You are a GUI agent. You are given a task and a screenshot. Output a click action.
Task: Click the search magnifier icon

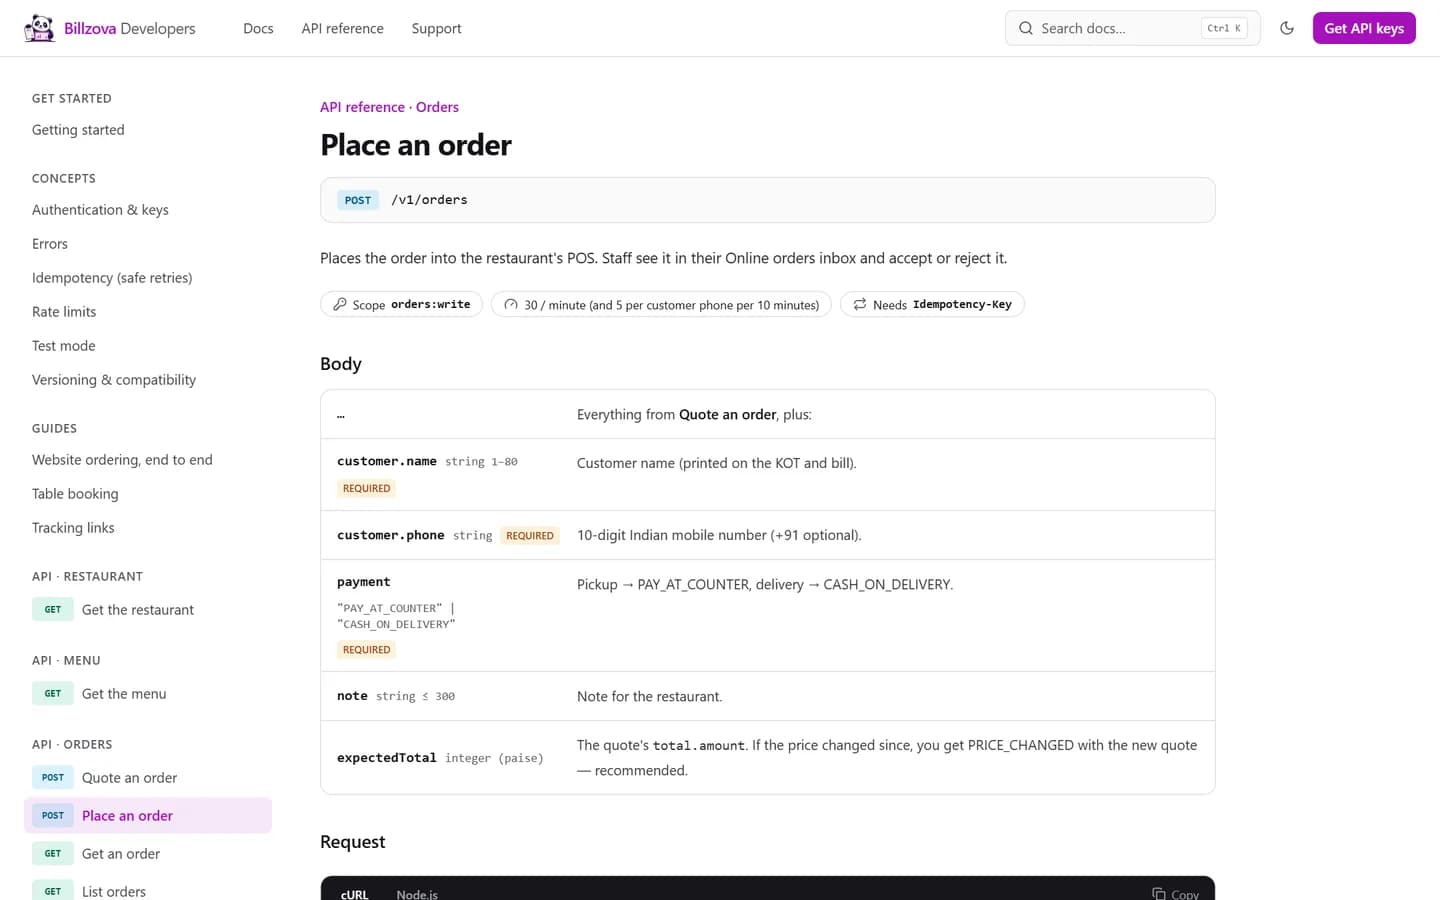(1025, 28)
